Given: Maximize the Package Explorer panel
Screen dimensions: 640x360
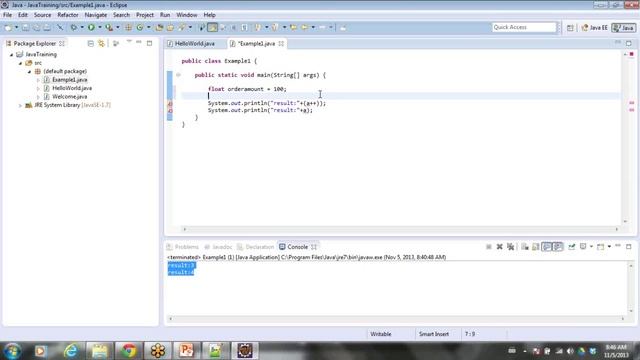Looking at the screenshot, I should tap(149, 43).
